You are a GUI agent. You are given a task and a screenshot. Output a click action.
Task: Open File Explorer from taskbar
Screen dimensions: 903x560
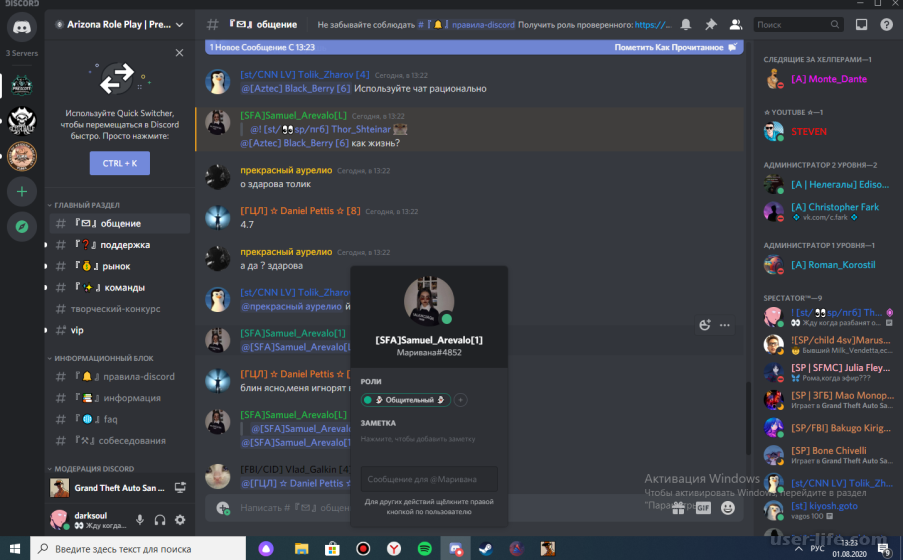pos(301,548)
